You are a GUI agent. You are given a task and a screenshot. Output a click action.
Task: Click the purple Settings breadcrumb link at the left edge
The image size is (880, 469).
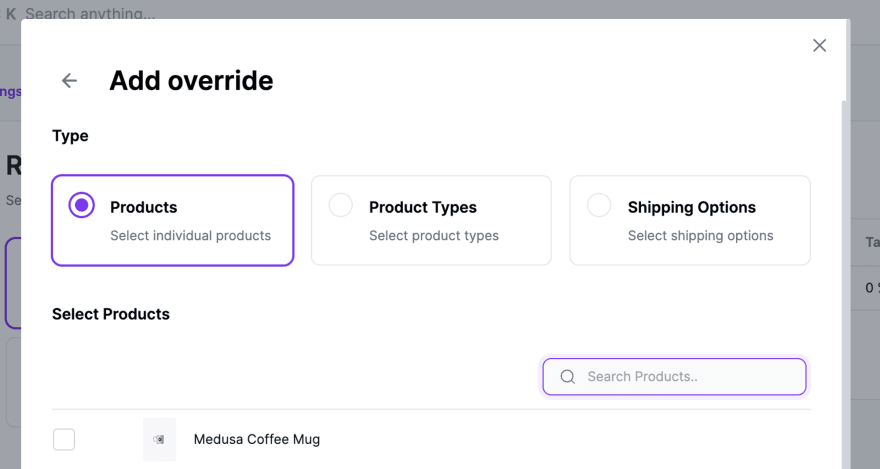click(x=11, y=92)
